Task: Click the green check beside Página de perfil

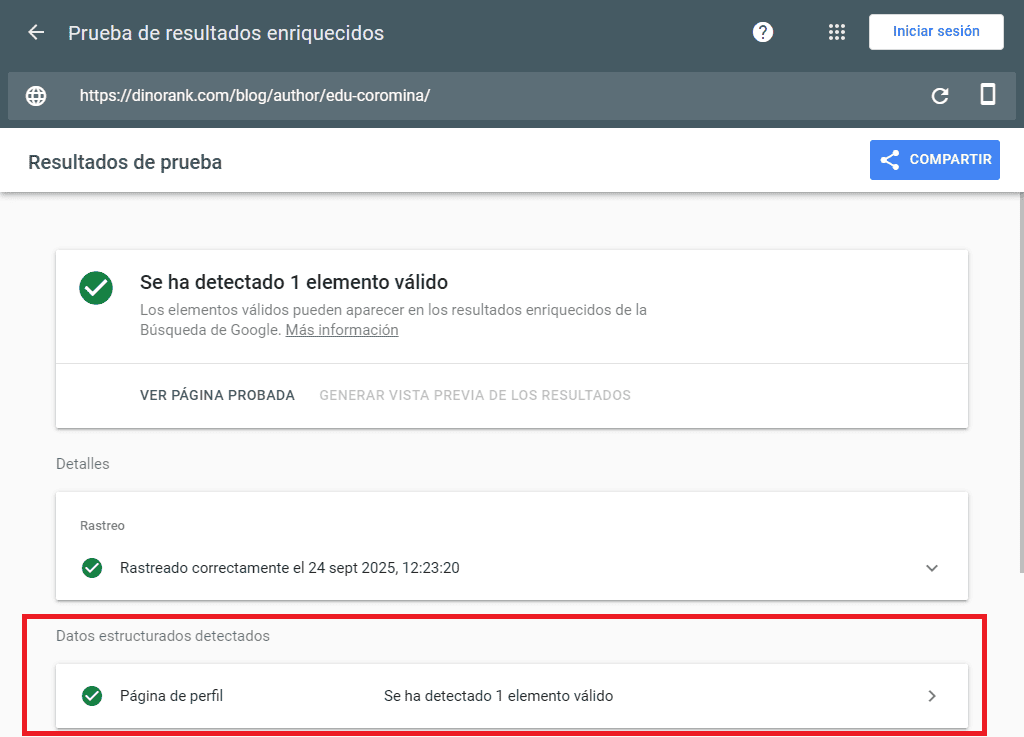Action: coord(92,696)
